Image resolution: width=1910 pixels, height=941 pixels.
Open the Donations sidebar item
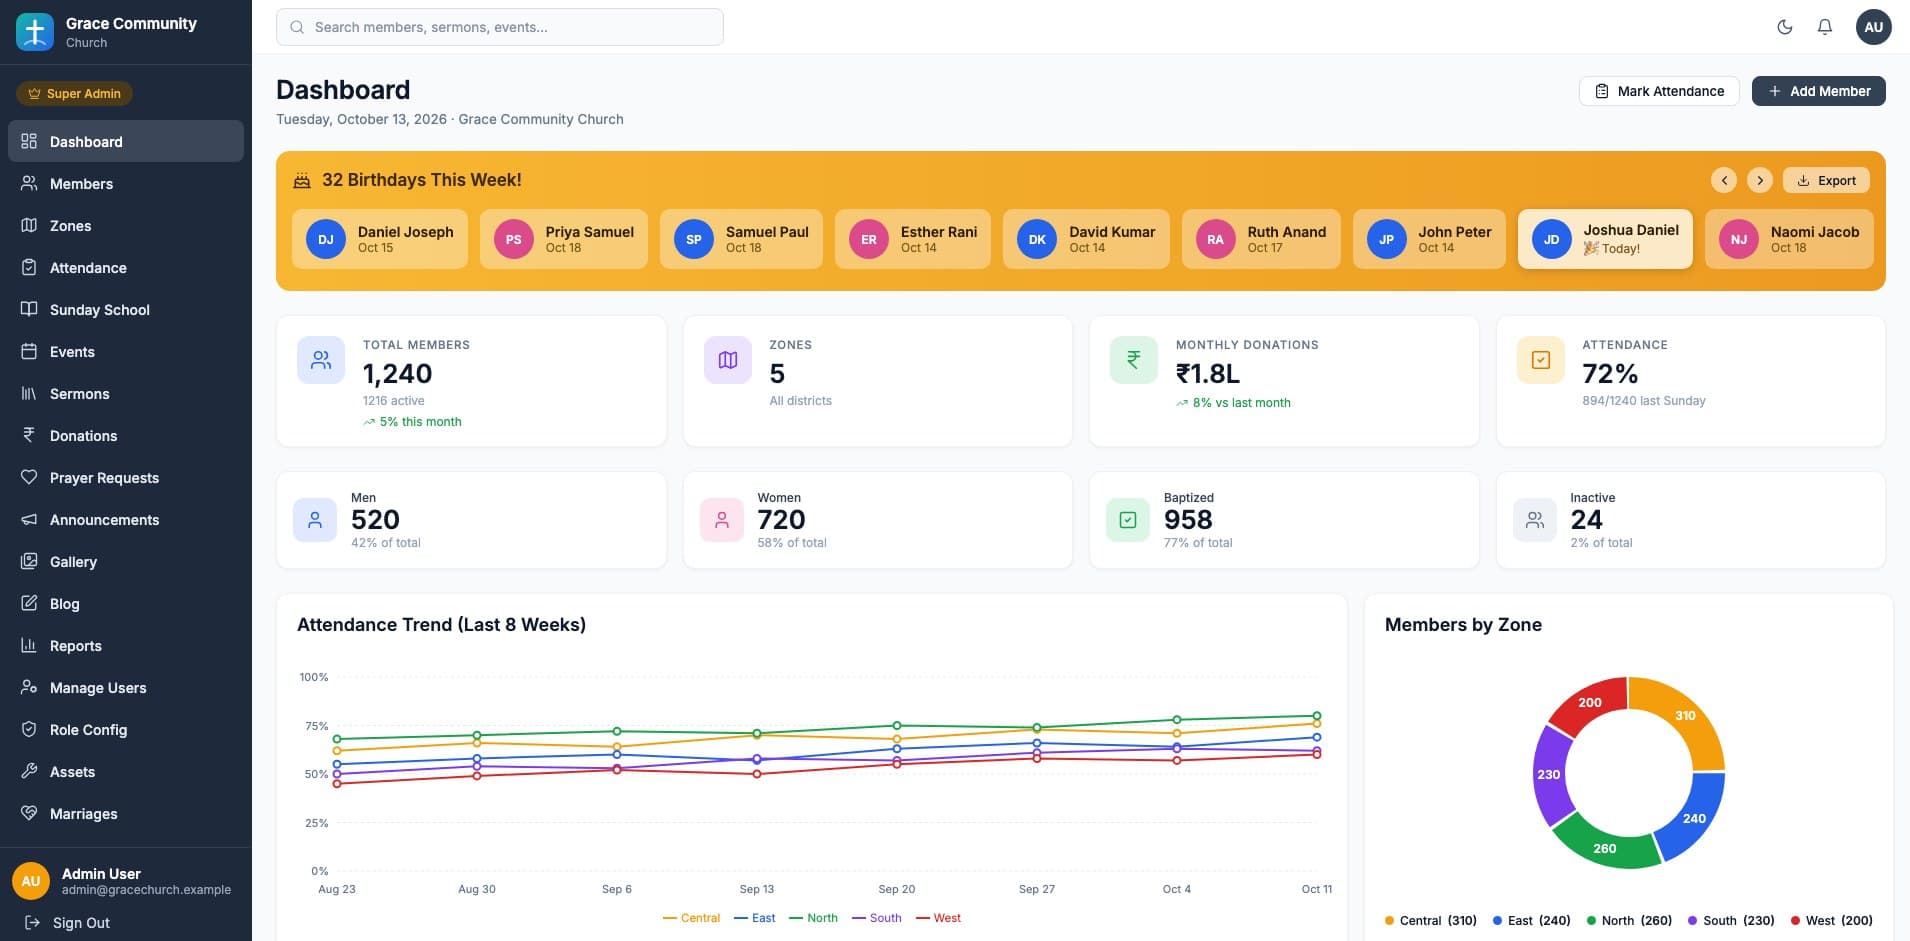(126, 436)
